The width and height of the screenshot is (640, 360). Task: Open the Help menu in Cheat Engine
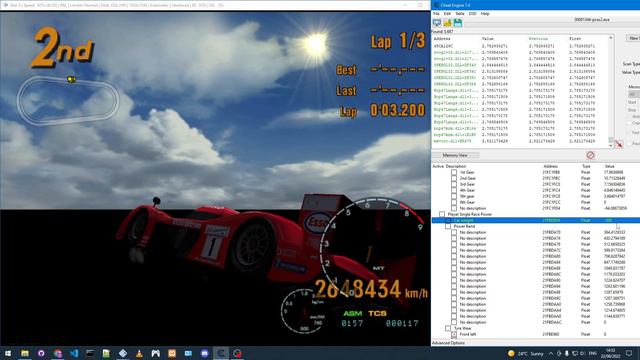pos(485,13)
